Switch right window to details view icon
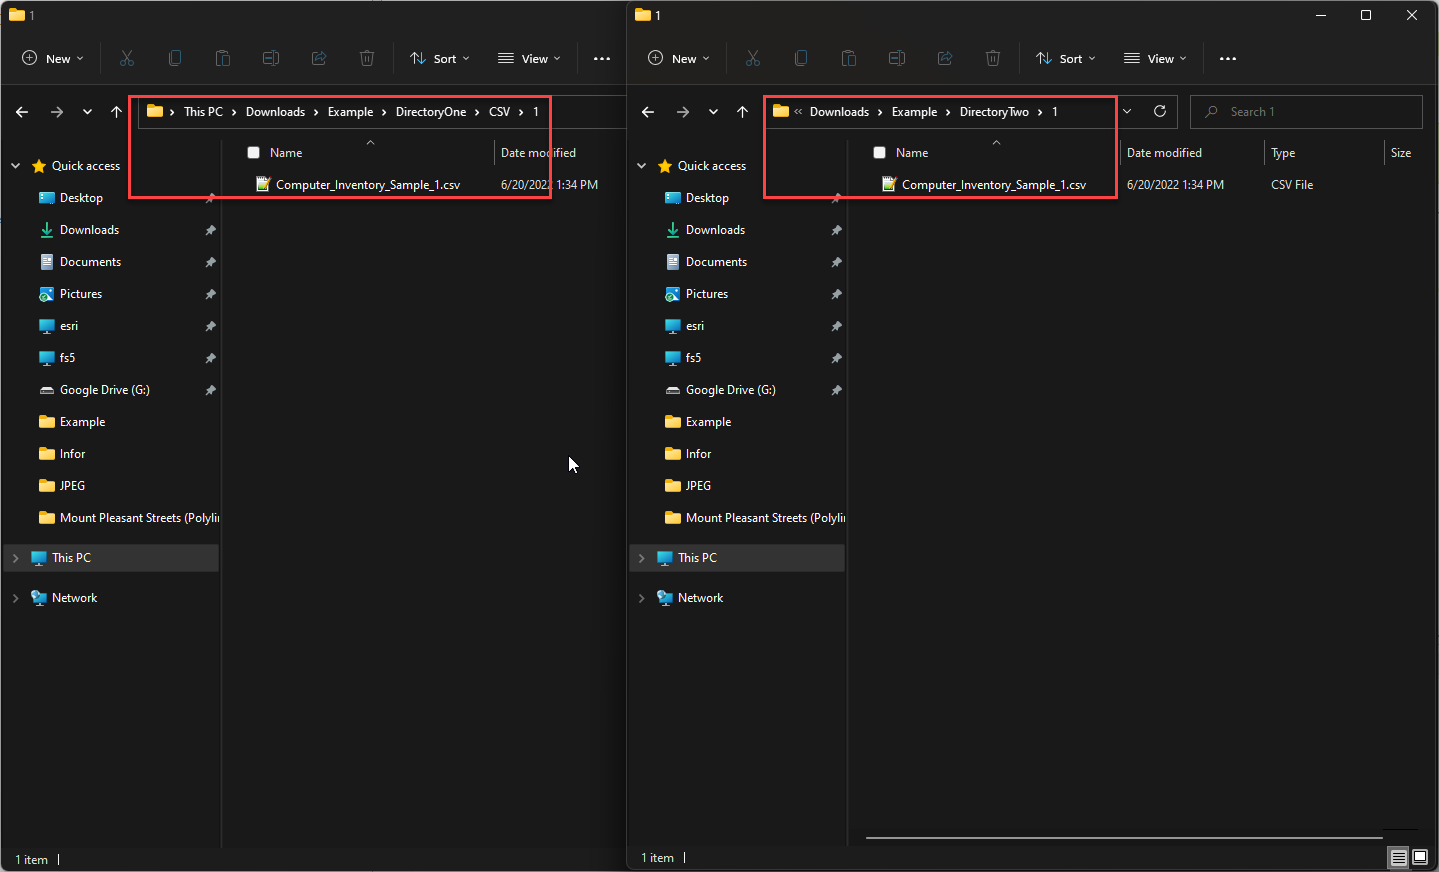 click(x=1399, y=858)
